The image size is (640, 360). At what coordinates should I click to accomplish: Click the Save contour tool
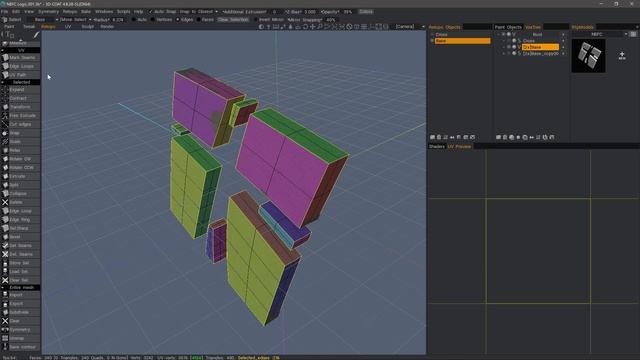coord(20,347)
